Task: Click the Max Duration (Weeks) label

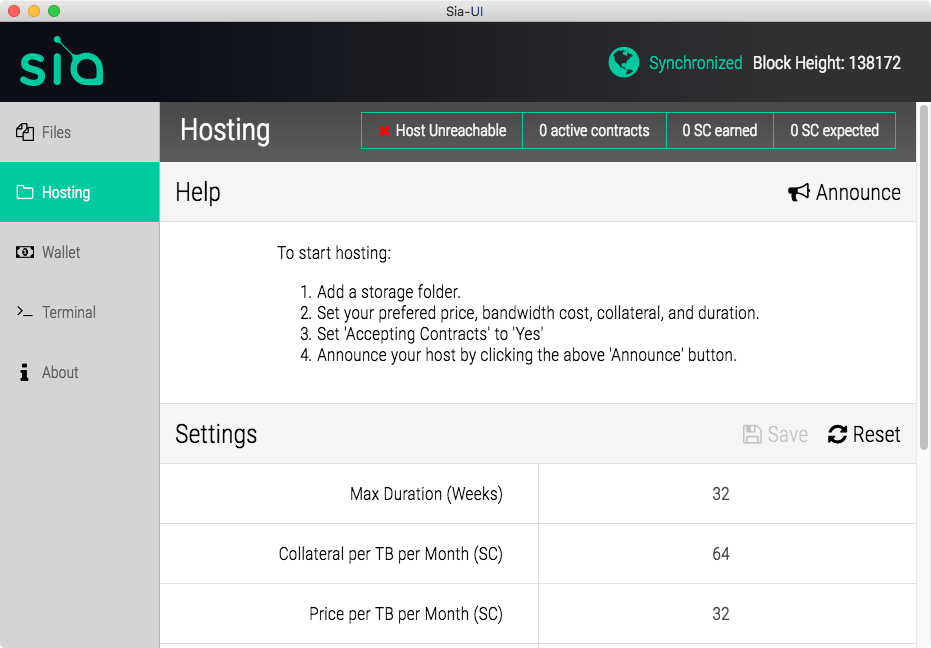Action: click(x=426, y=494)
